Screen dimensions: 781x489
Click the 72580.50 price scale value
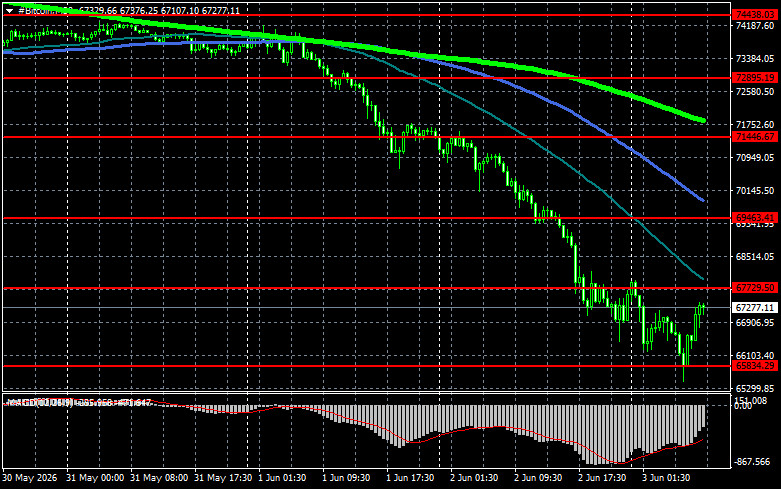[755, 92]
